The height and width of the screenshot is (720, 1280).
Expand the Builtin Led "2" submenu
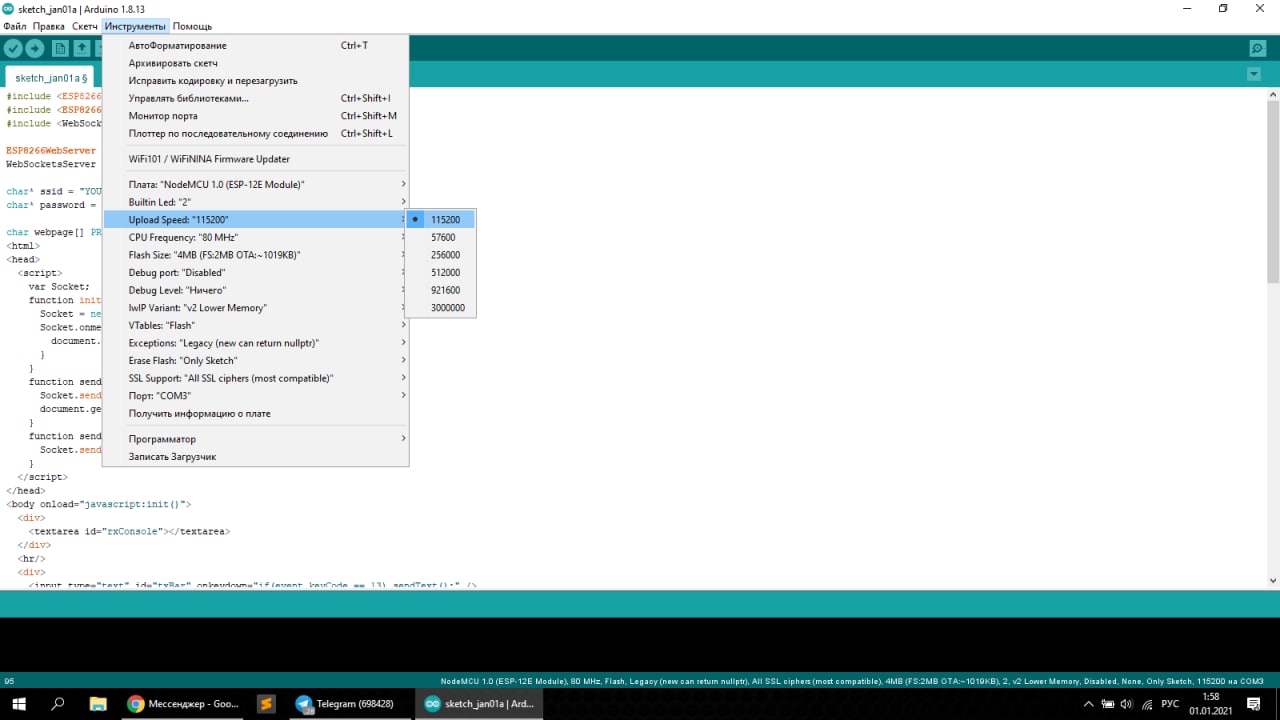tap(256, 202)
